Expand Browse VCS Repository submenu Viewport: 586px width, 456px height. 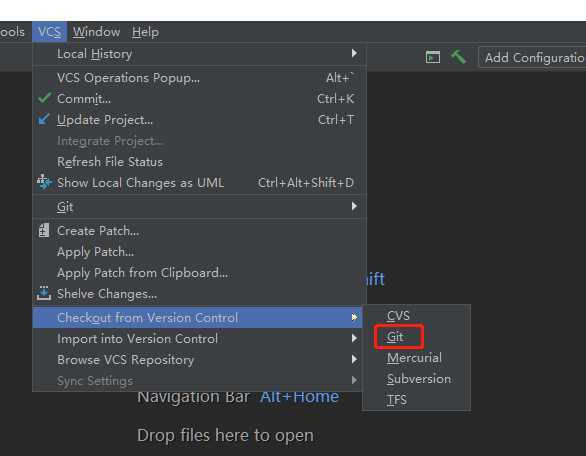coord(197,360)
